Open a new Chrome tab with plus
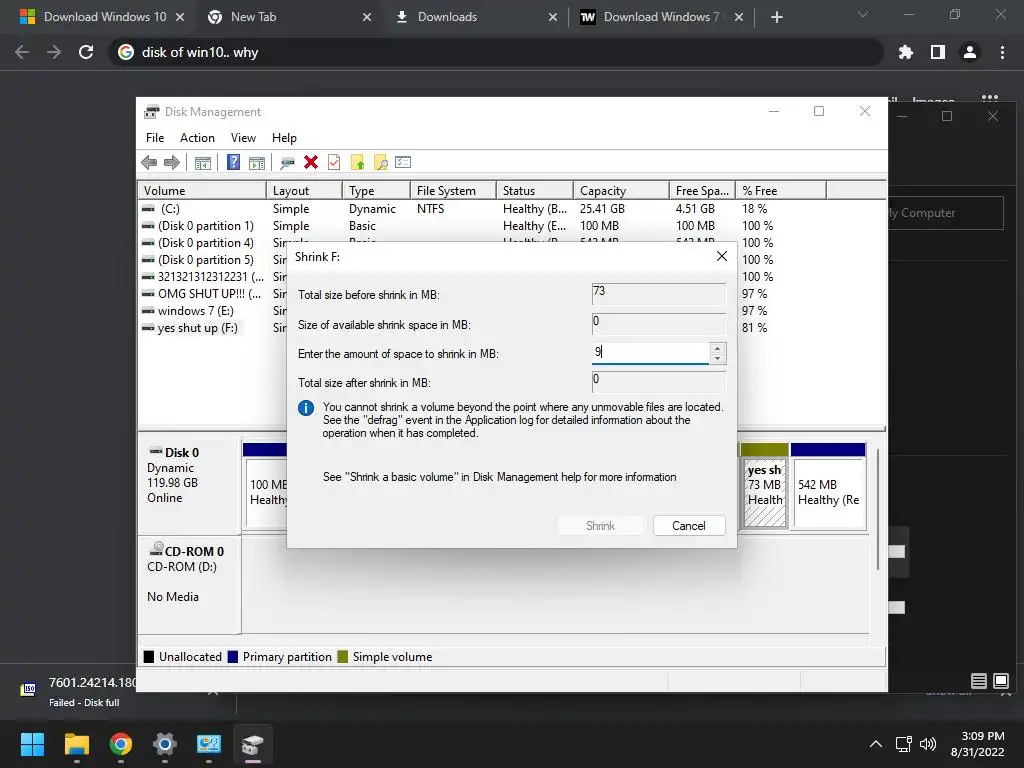This screenshot has width=1024, height=768. [x=776, y=17]
